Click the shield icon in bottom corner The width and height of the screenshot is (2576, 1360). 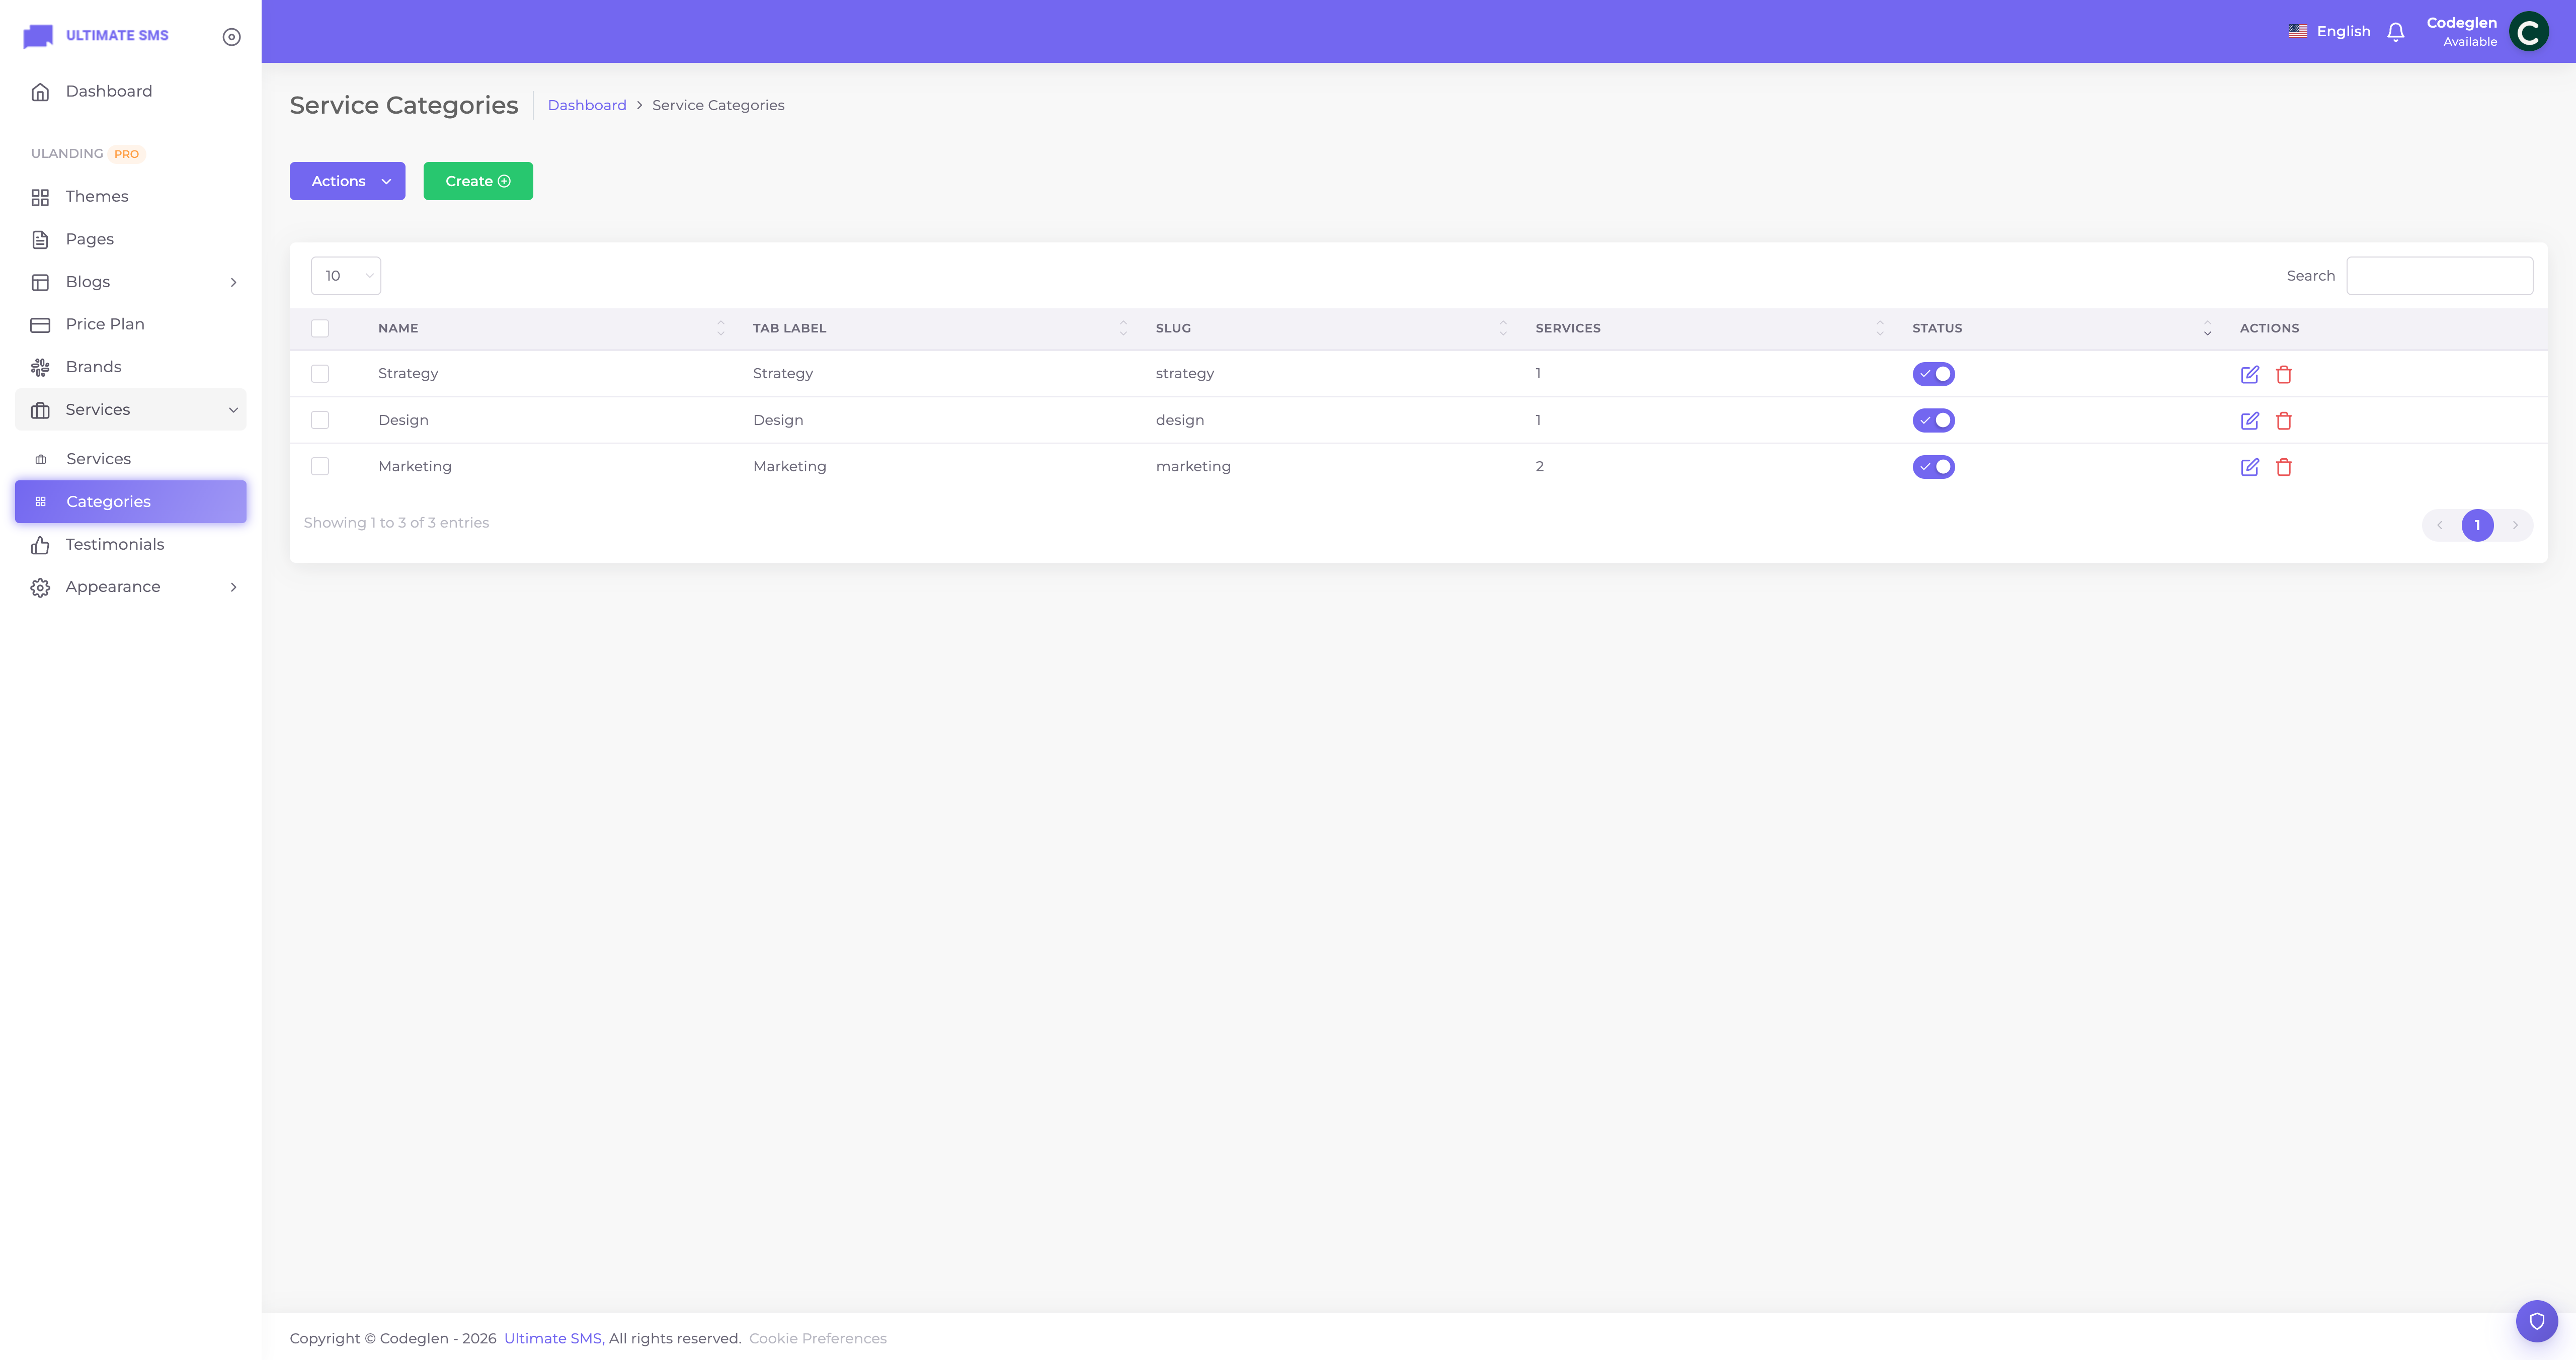2537,1321
